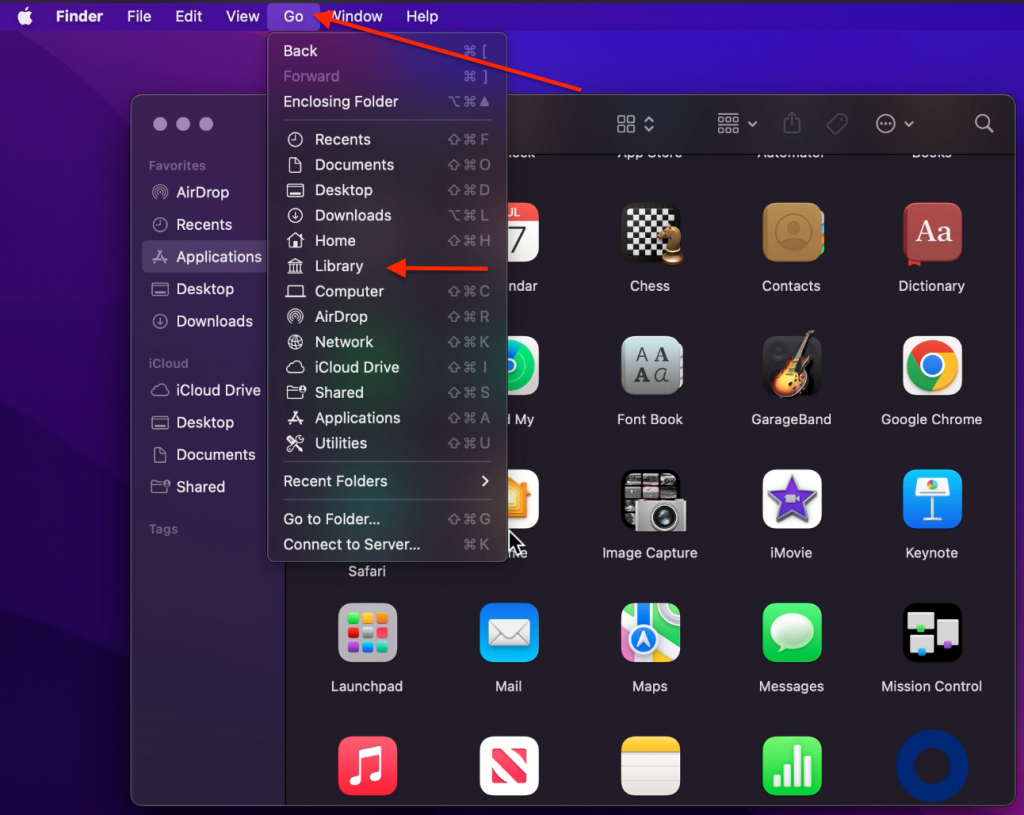
Task: Select Desktop under iCloud sidebar section
Action: pyautogui.click(x=204, y=423)
